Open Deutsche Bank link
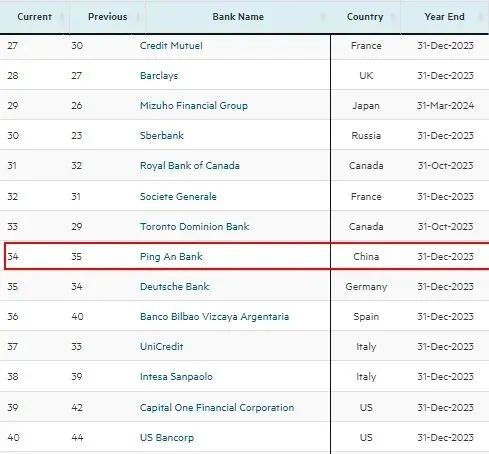 (174, 287)
